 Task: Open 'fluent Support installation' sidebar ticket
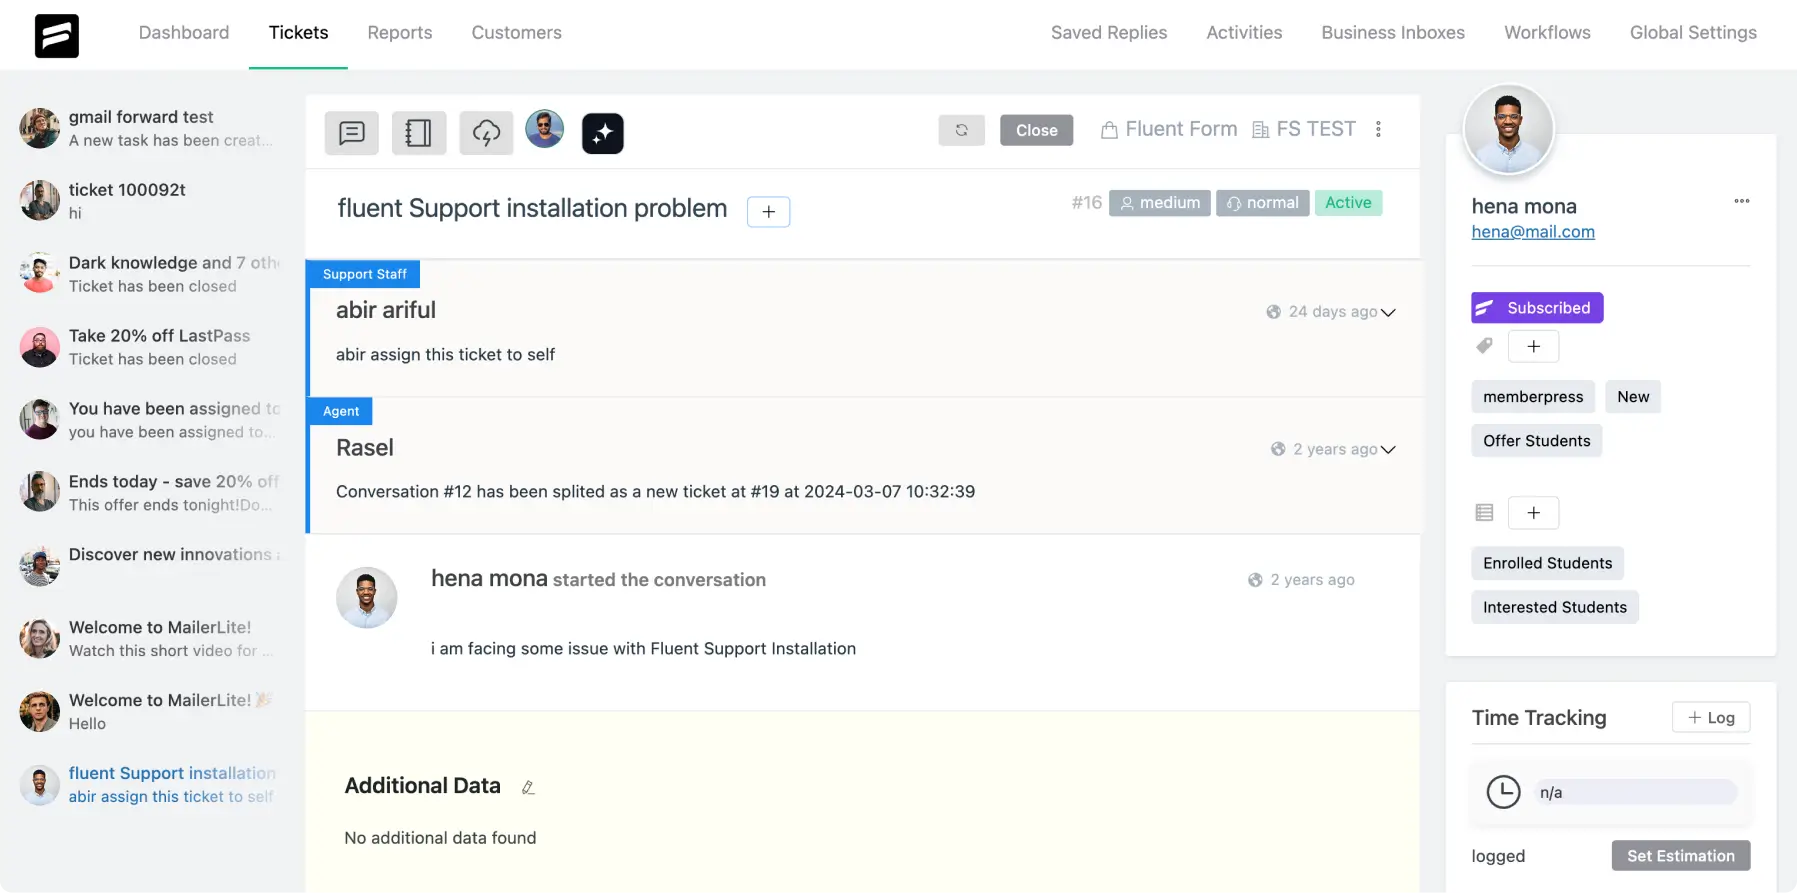pos(150,785)
